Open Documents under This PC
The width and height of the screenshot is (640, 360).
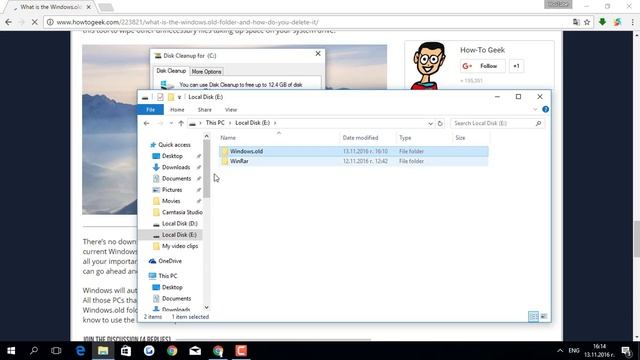click(x=176, y=299)
